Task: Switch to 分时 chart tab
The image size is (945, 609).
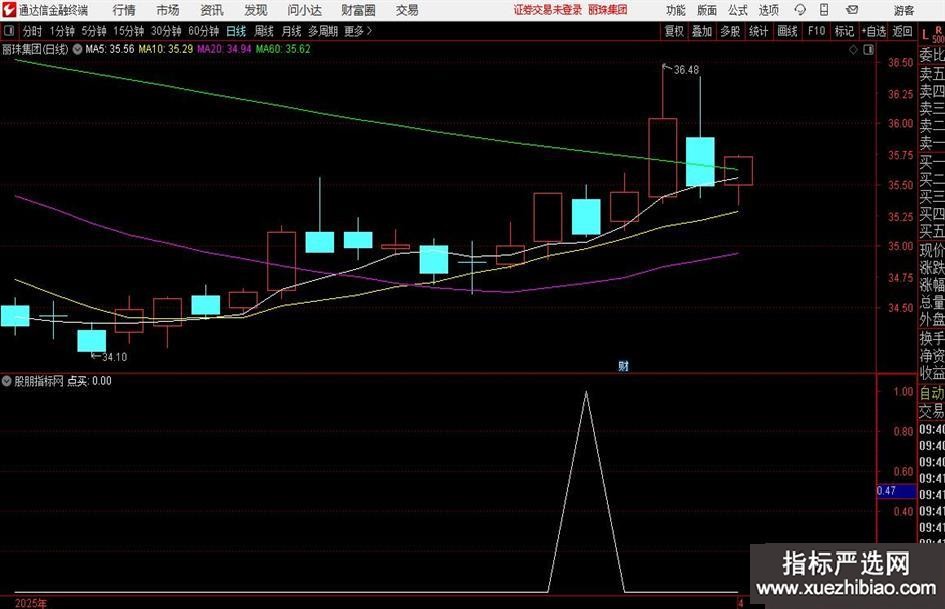Action: point(32,31)
